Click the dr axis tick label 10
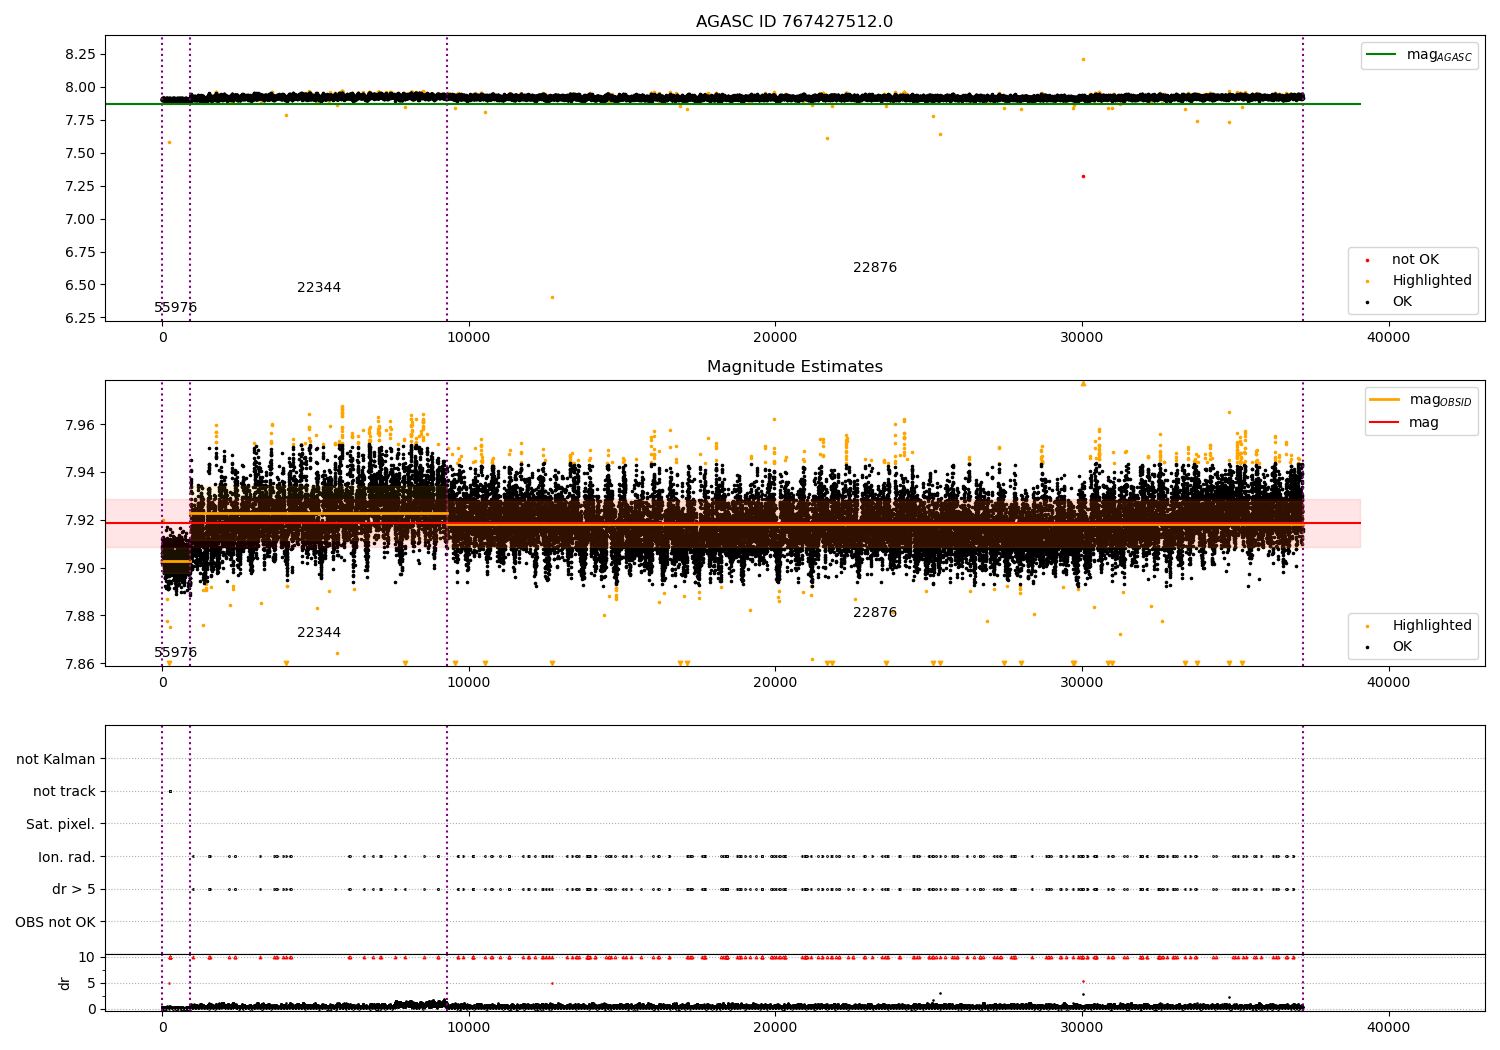 coord(87,957)
